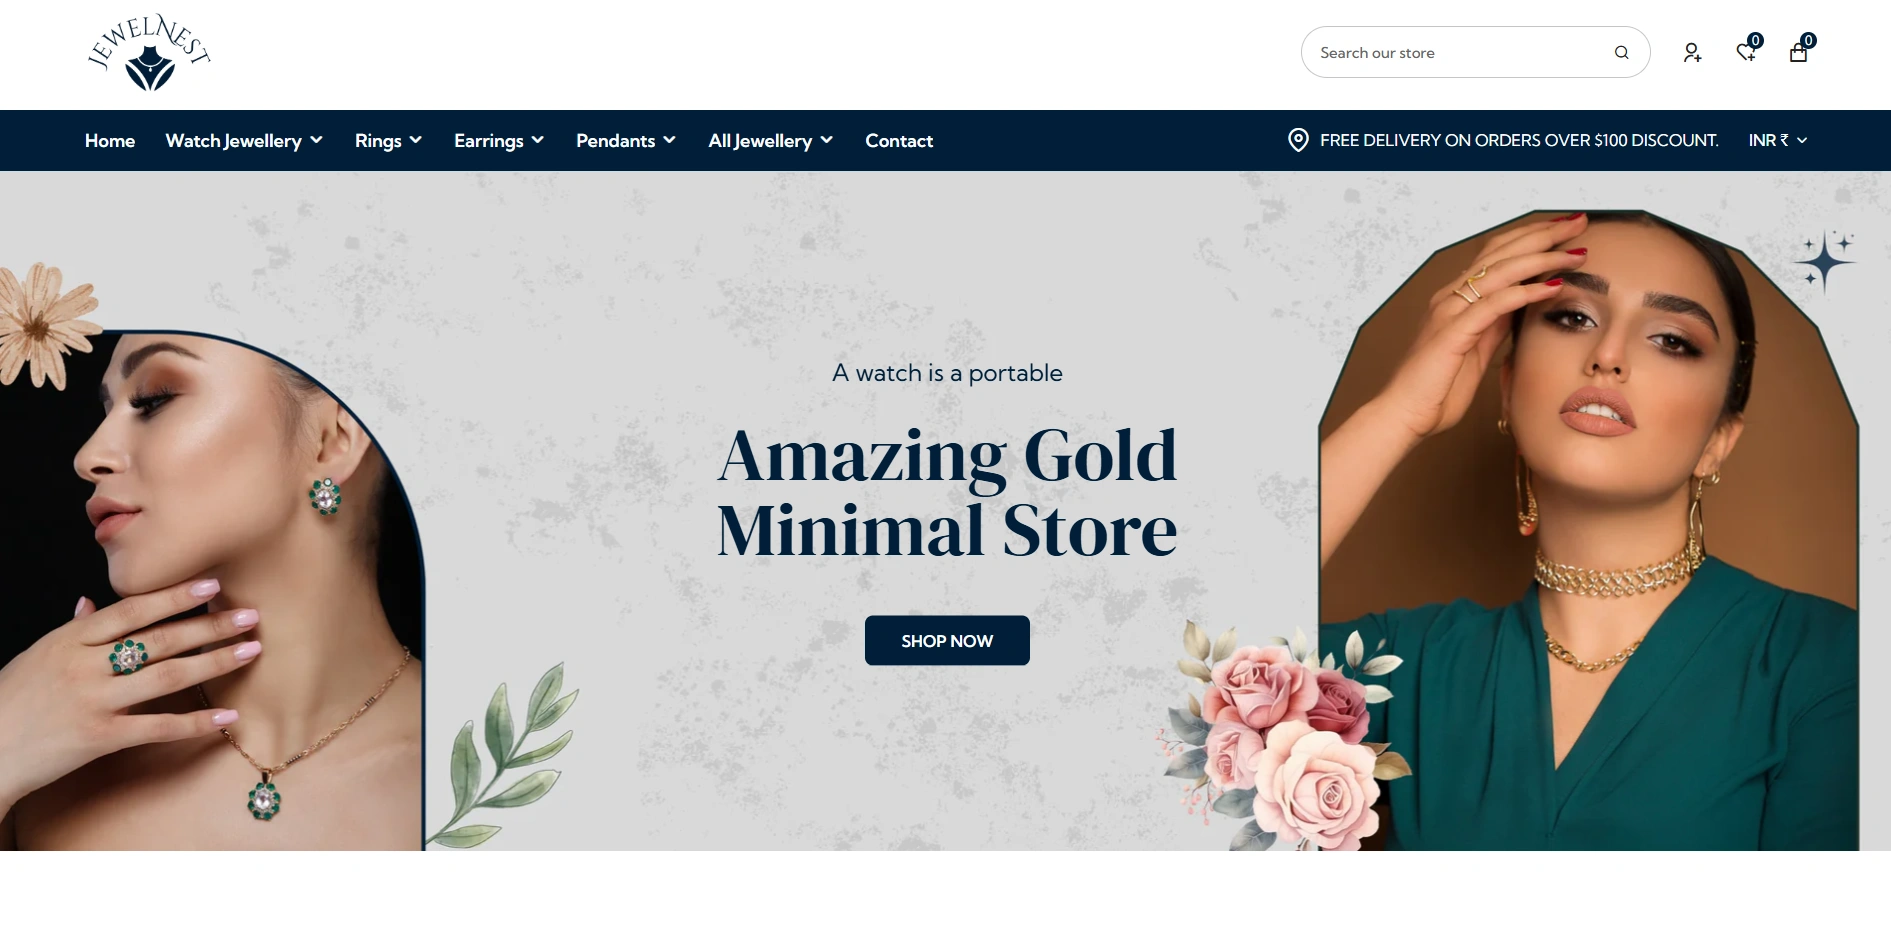This screenshot has width=1891, height=934.
Task: Expand the Watch Jewellery menu
Action: pyautogui.click(x=244, y=141)
